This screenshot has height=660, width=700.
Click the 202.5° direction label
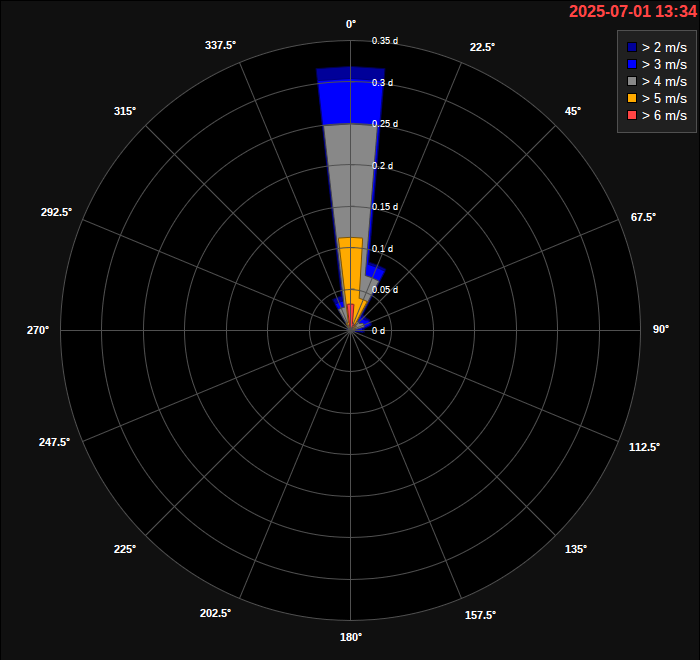(x=215, y=613)
